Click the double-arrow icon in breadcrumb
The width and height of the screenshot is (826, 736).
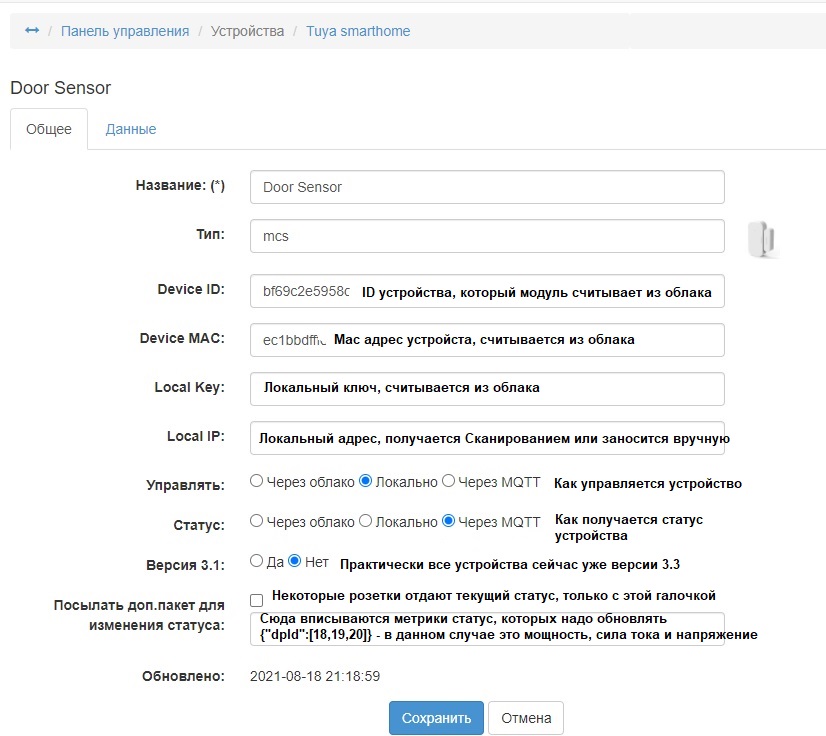32,31
